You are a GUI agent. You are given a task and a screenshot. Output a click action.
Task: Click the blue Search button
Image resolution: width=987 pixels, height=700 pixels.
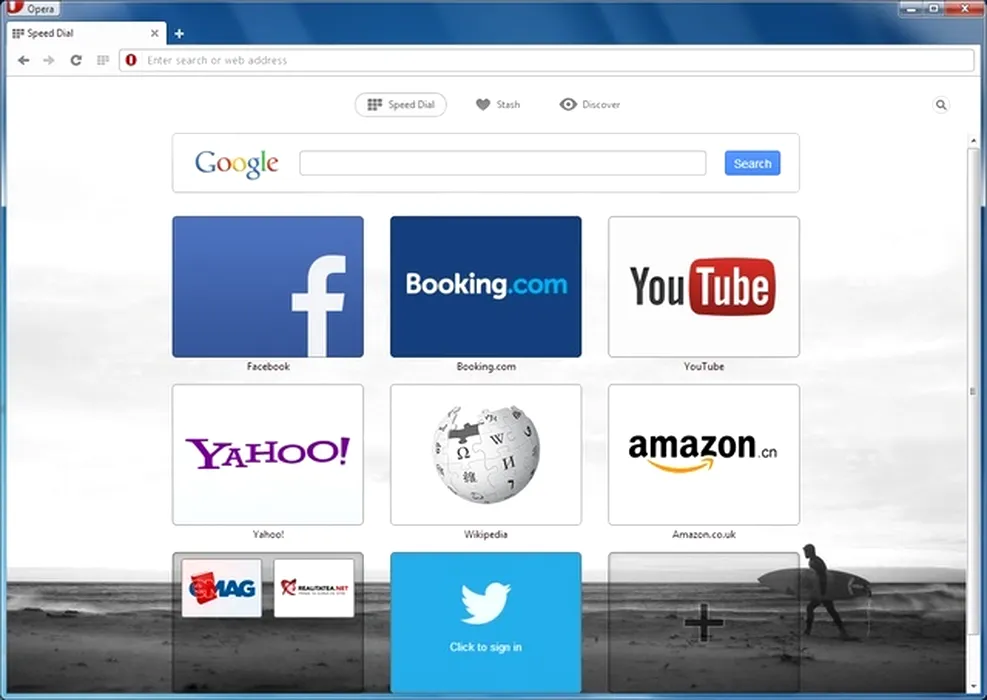click(x=752, y=163)
